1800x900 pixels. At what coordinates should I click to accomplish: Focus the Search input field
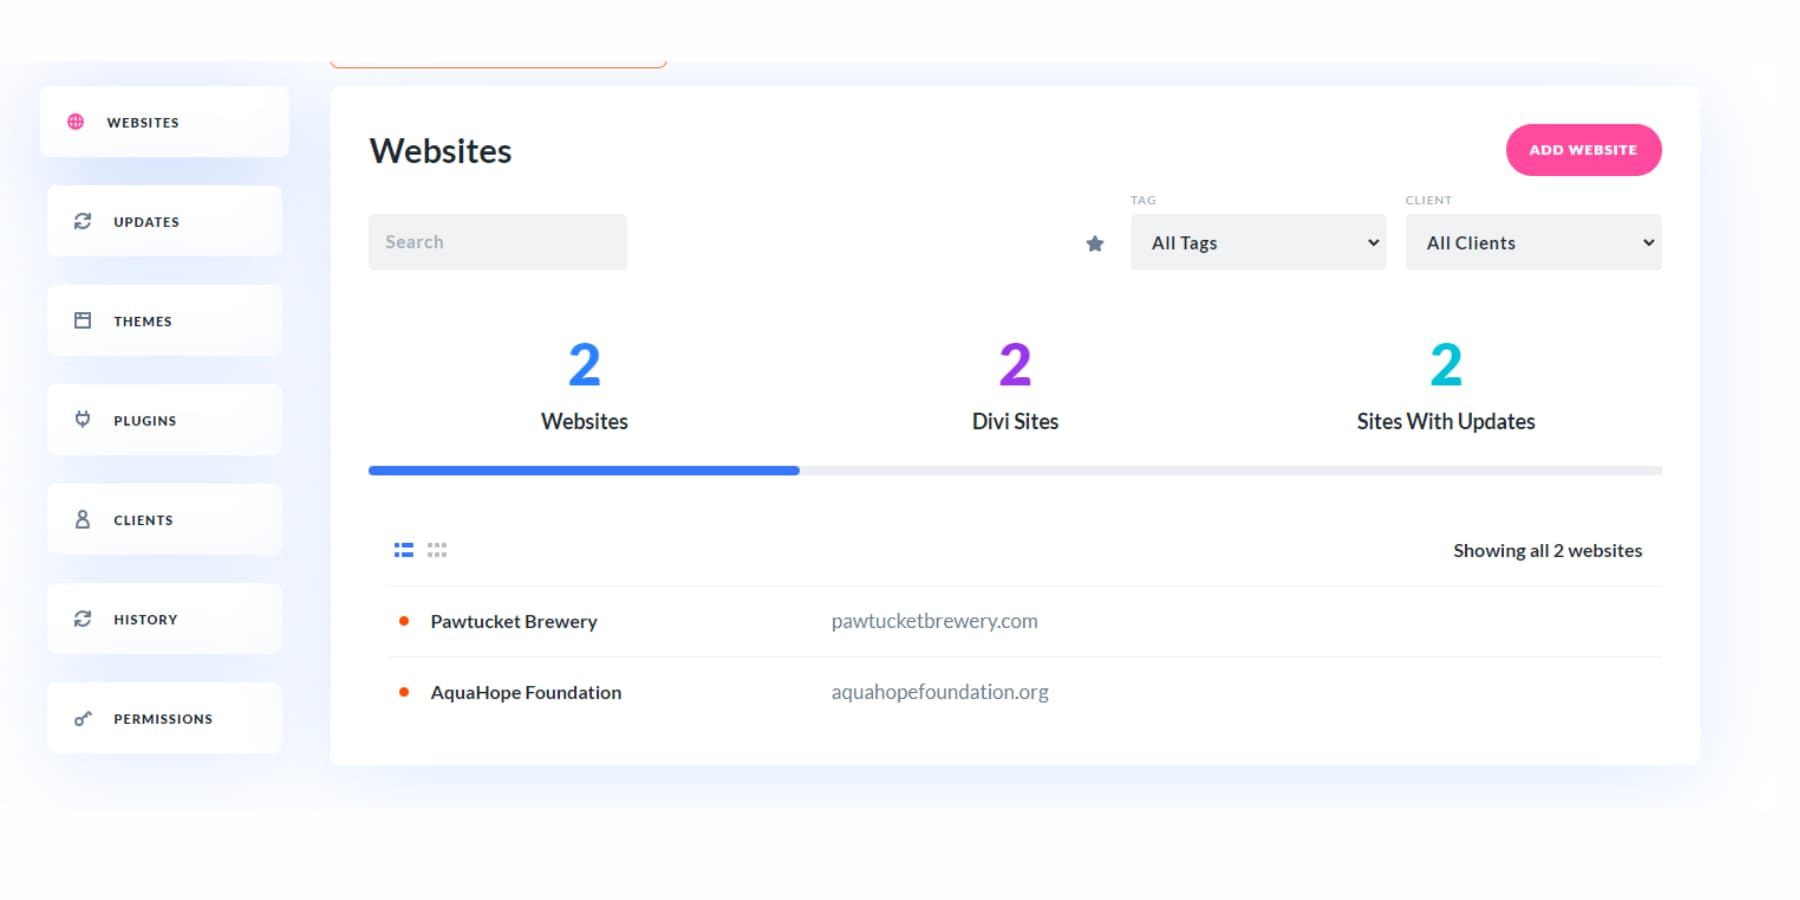click(x=497, y=242)
